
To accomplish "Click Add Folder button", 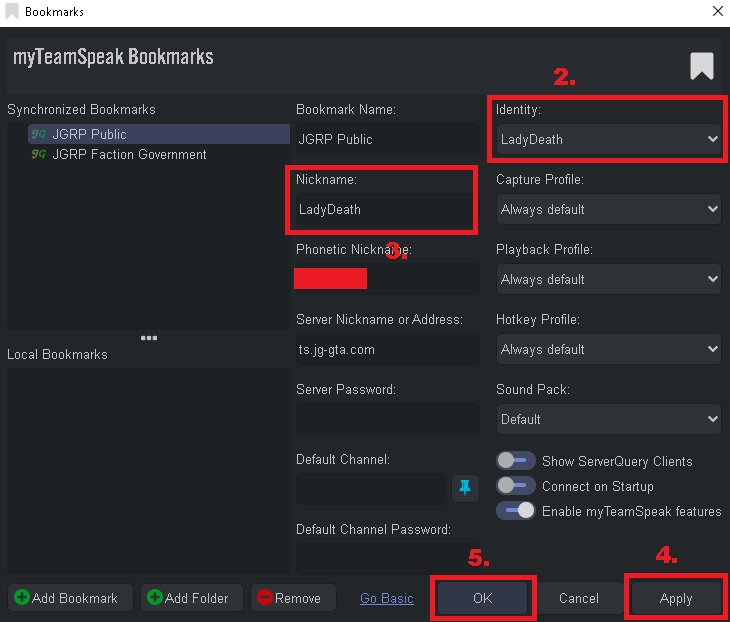I will coord(192,598).
